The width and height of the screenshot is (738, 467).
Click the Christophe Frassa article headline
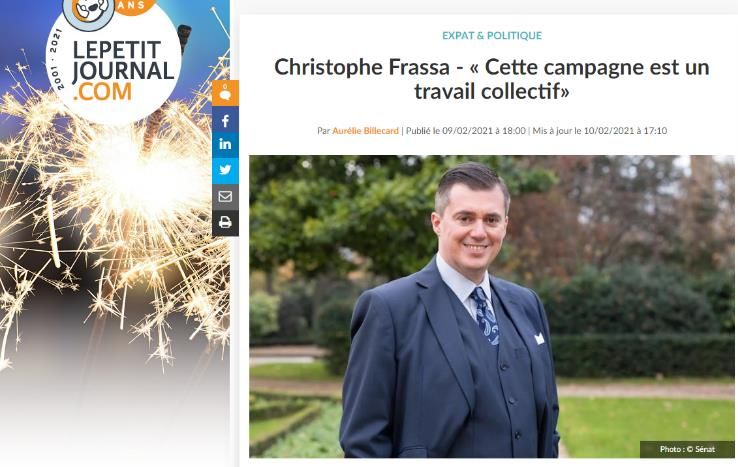[491, 79]
